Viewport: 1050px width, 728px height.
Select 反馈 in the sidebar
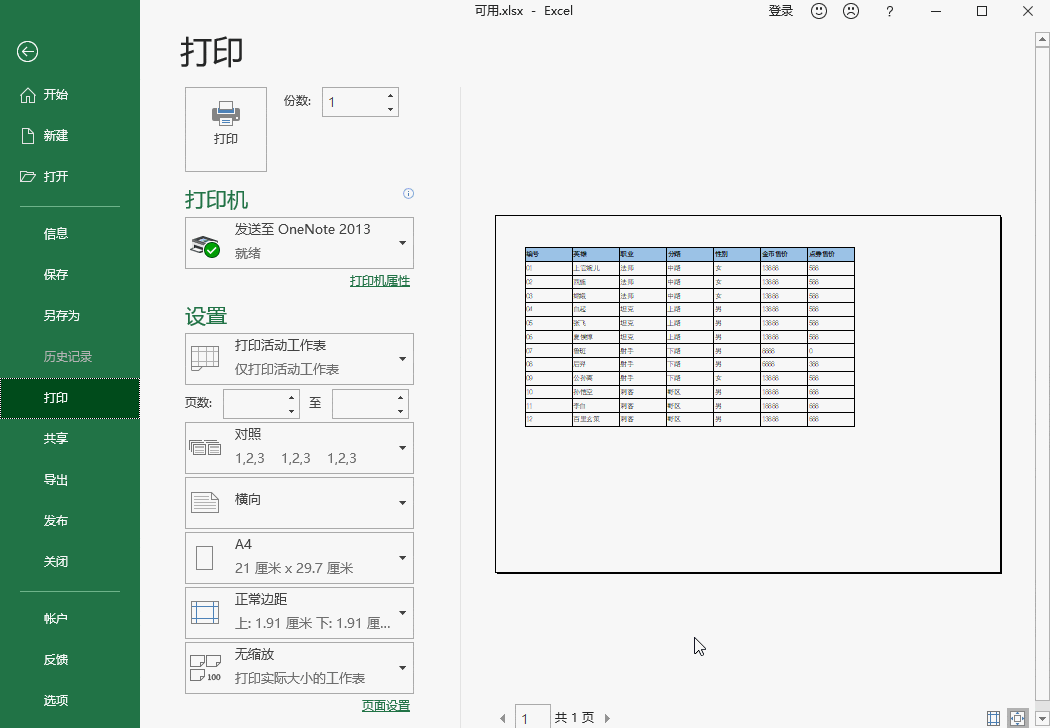tap(70, 659)
